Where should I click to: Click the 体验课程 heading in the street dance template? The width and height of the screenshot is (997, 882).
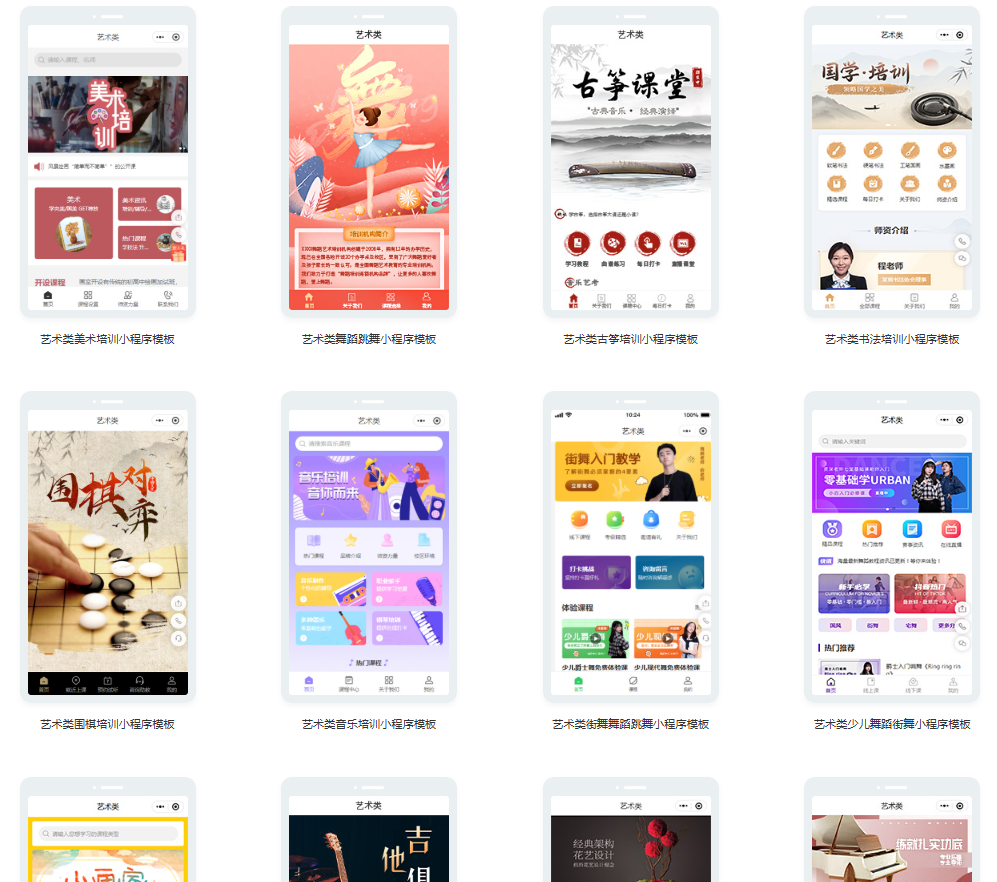click(x=577, y=607)
